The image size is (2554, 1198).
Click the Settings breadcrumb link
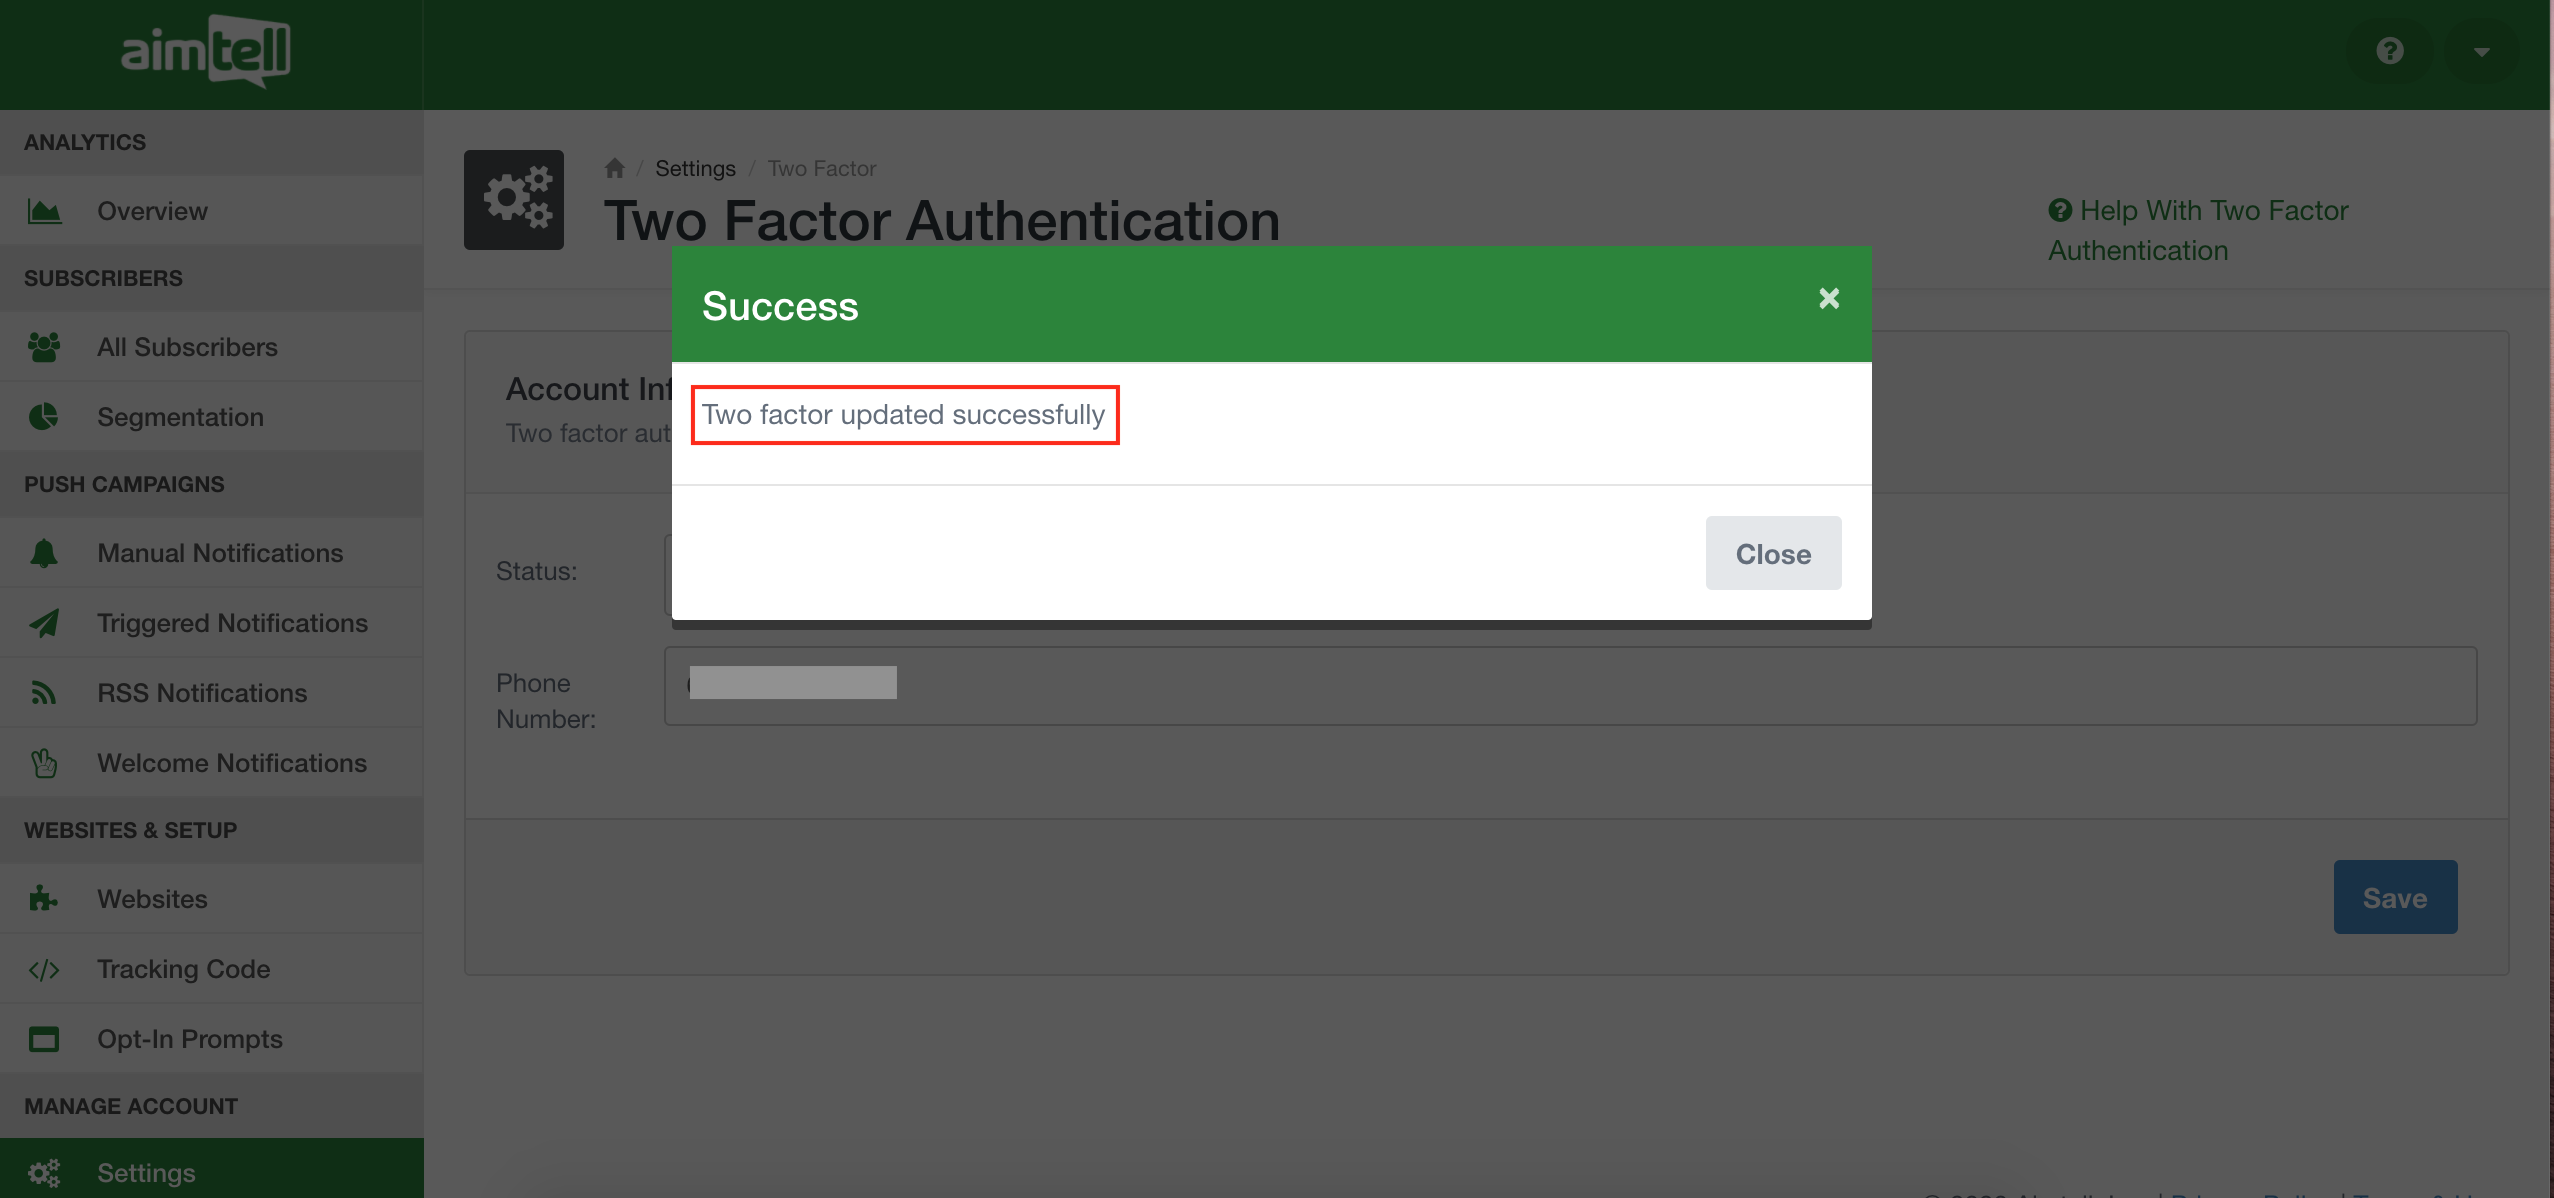pos(695,168)
